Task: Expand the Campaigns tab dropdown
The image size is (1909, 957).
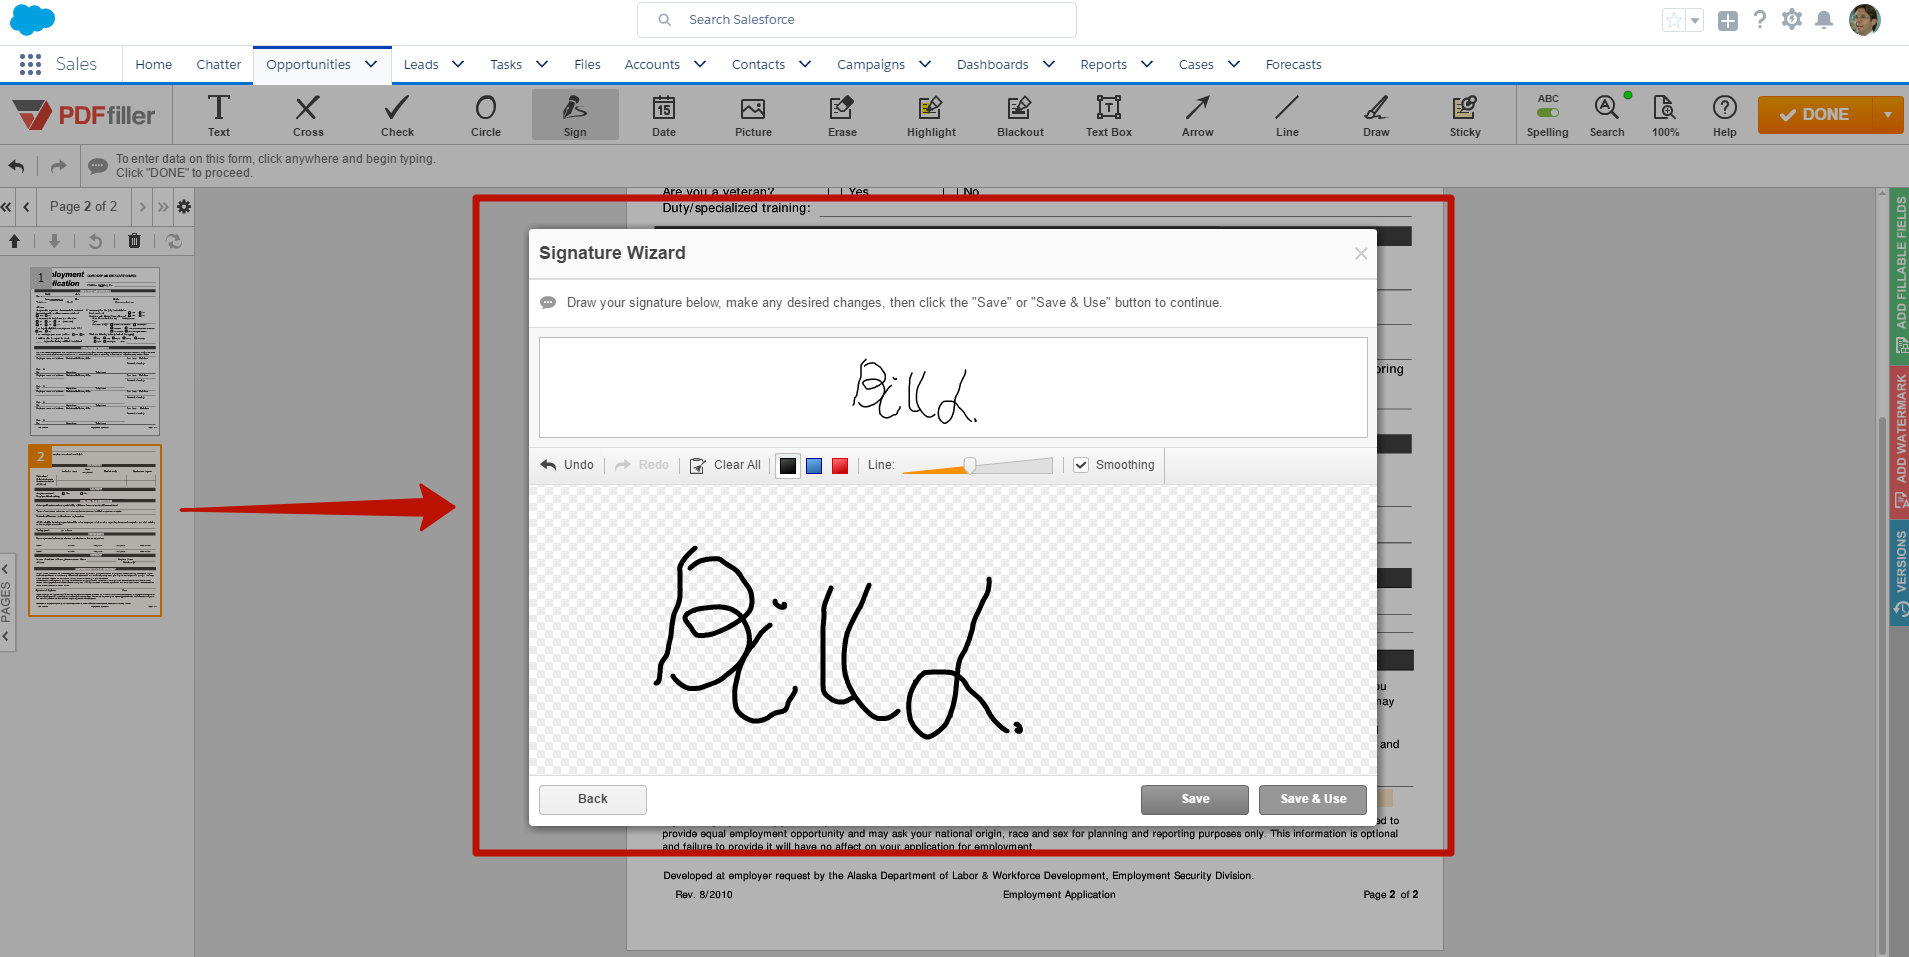Action: (x=925, y=64)
